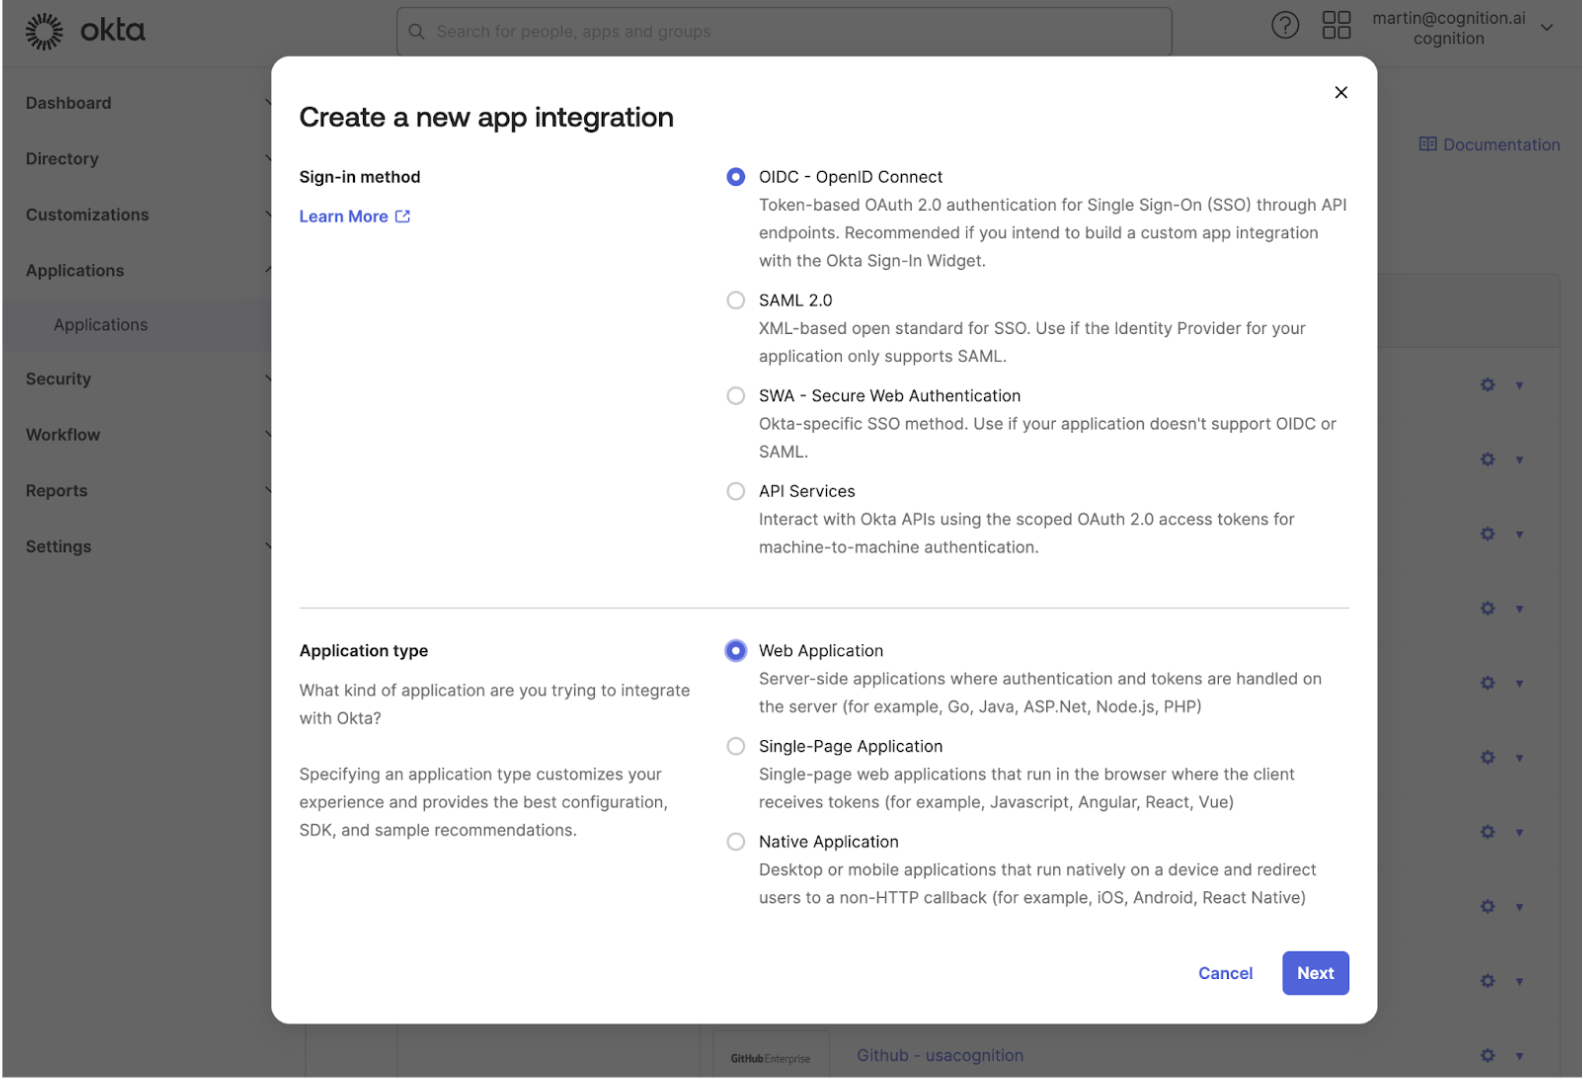Open the Documentation link
1582x1078 pixels.
(1501, 144)
